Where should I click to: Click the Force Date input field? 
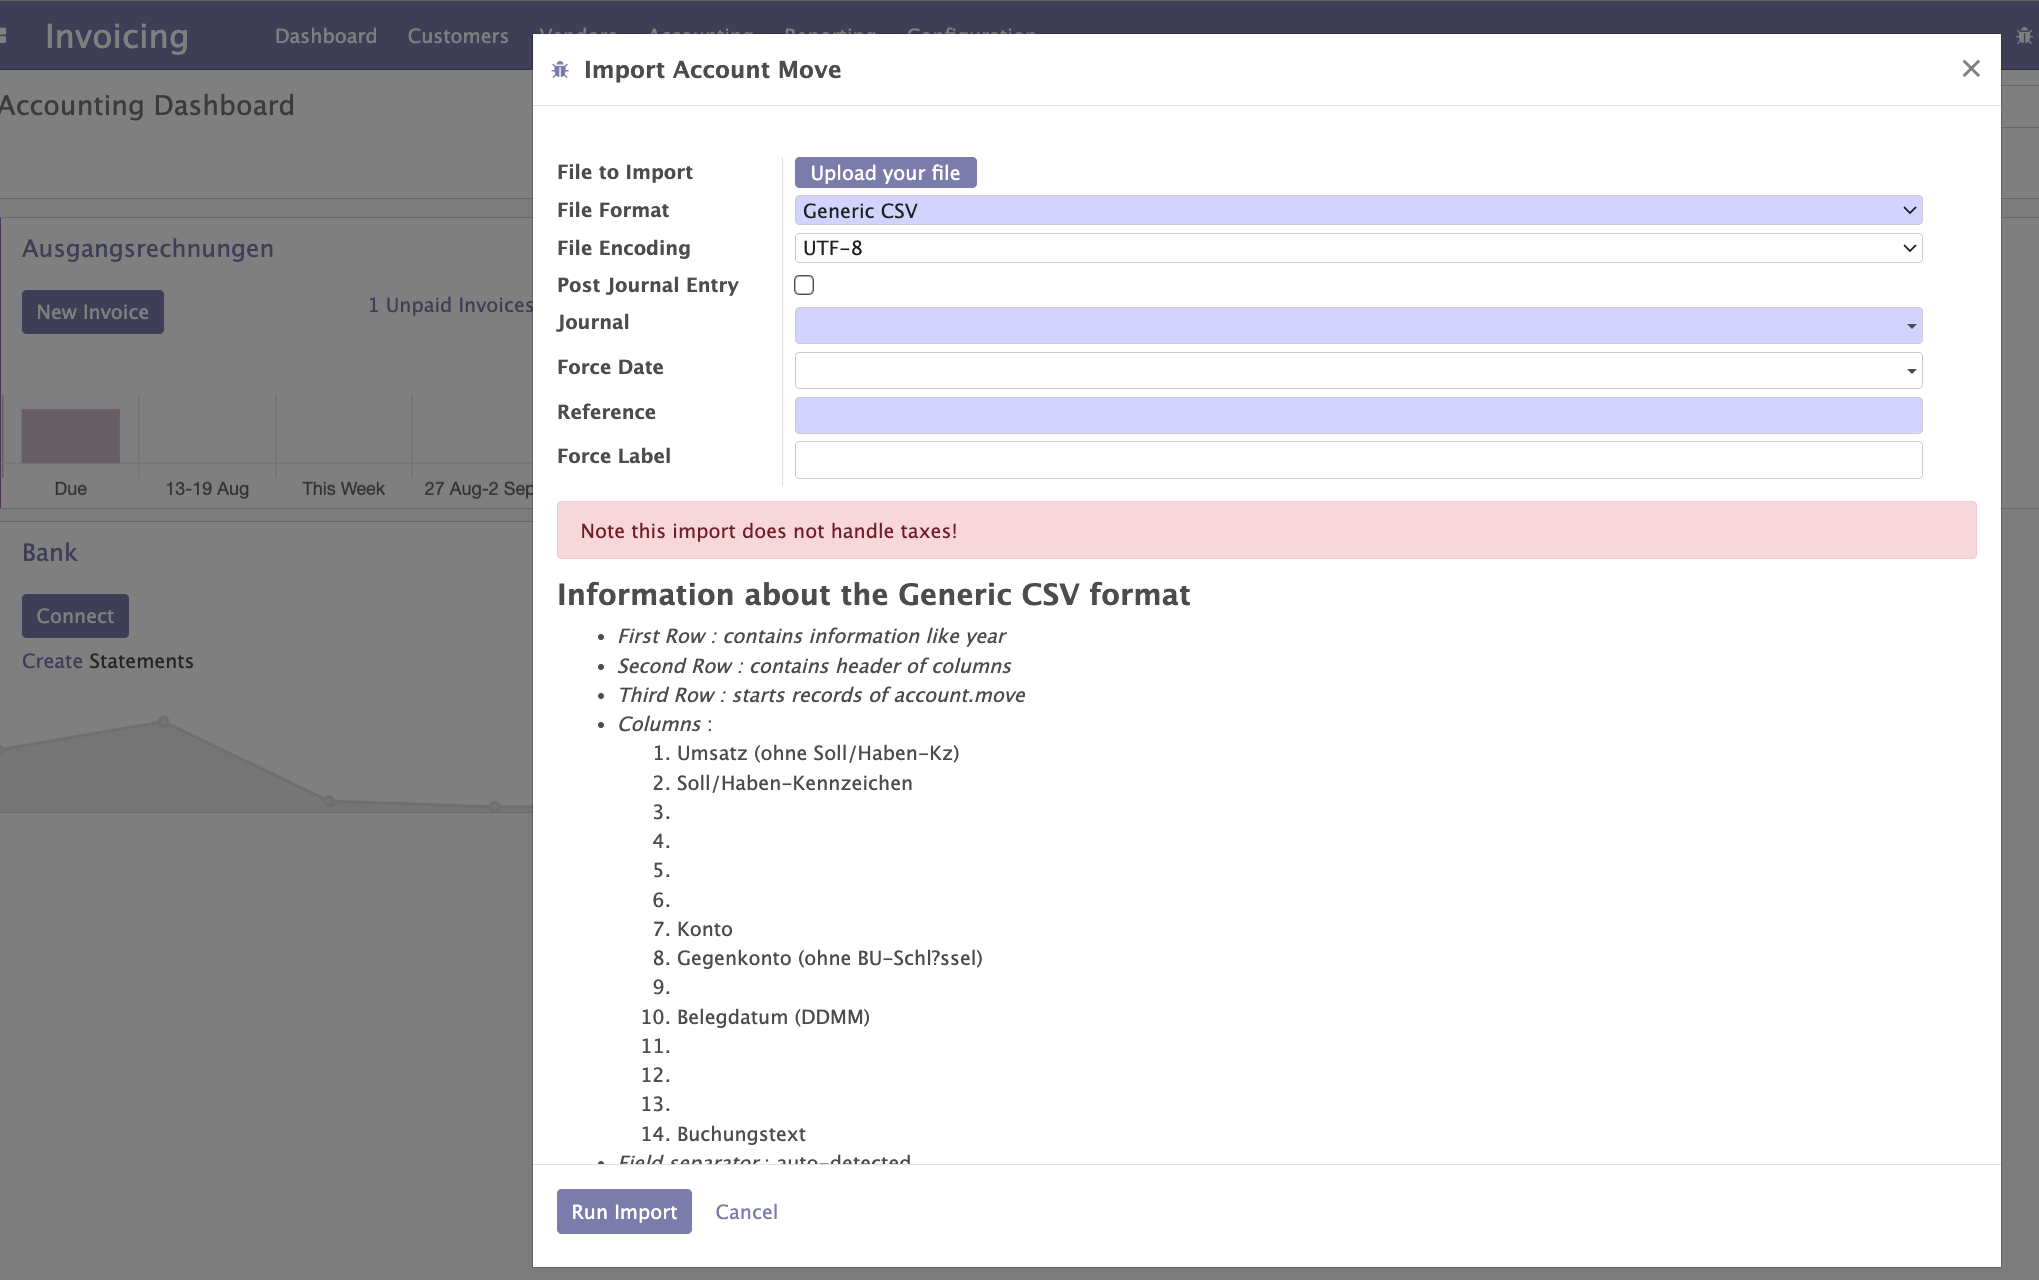(1356, 366)
